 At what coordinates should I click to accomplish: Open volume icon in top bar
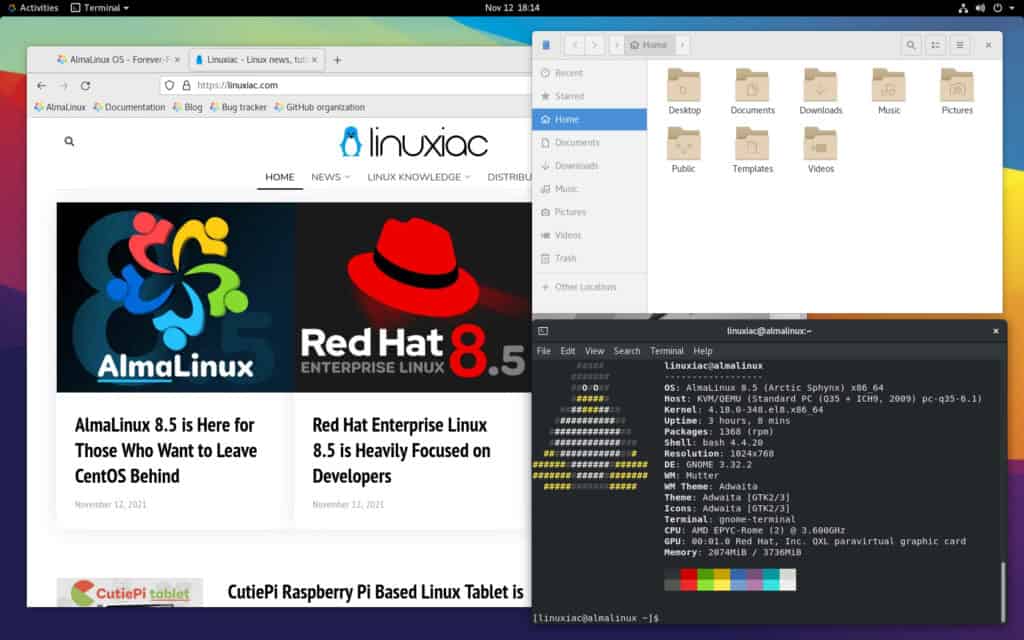coord(980,8)
